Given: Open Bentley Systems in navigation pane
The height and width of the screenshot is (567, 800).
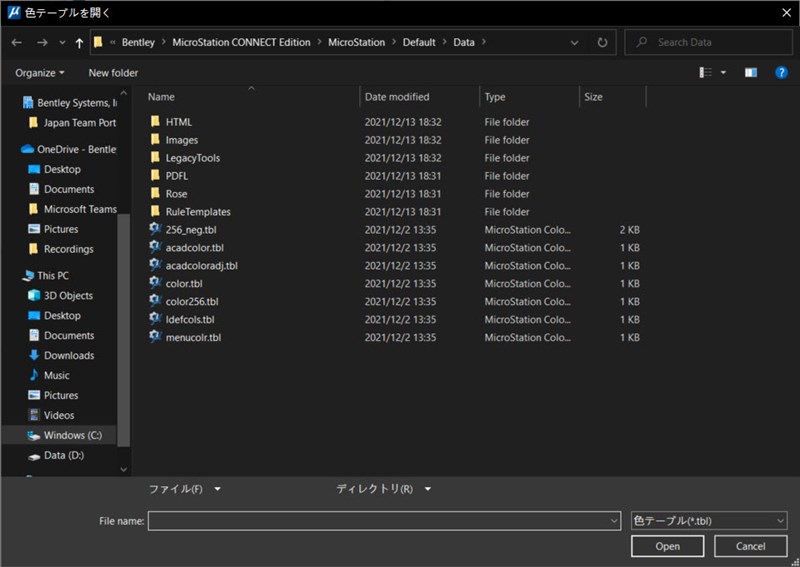Looking at the screenshot, I should (70, 103).
